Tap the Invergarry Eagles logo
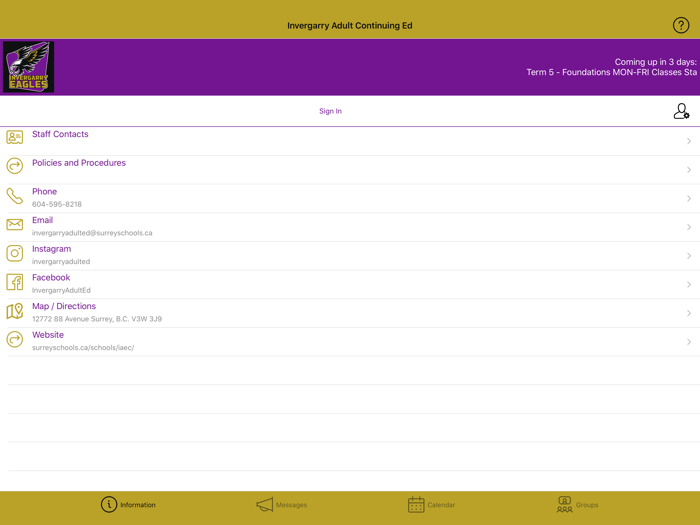The image size is (700, 525). tap(29, 67)
